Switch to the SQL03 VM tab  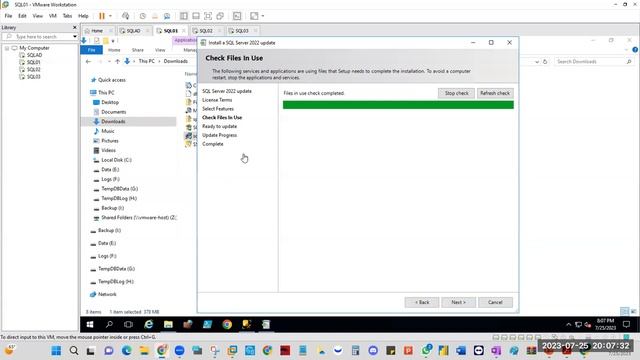click(x=242, y=31)
